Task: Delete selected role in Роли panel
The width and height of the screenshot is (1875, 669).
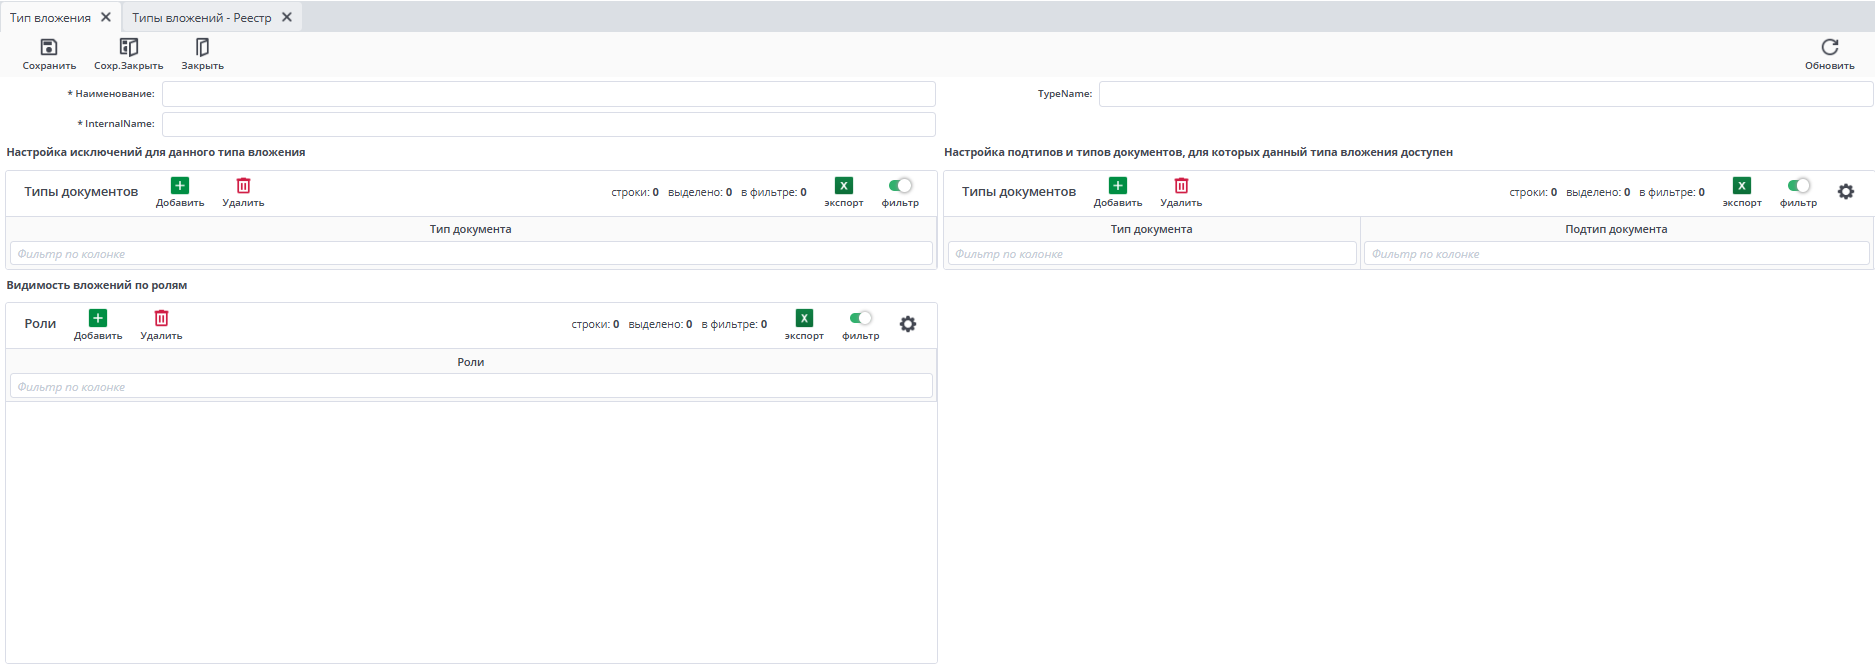Action: 161,320
